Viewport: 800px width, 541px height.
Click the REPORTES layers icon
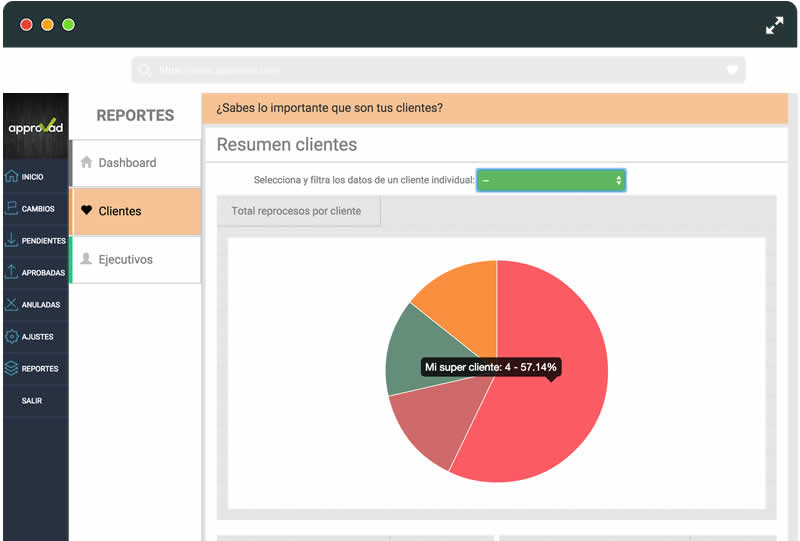click(12, 369)
